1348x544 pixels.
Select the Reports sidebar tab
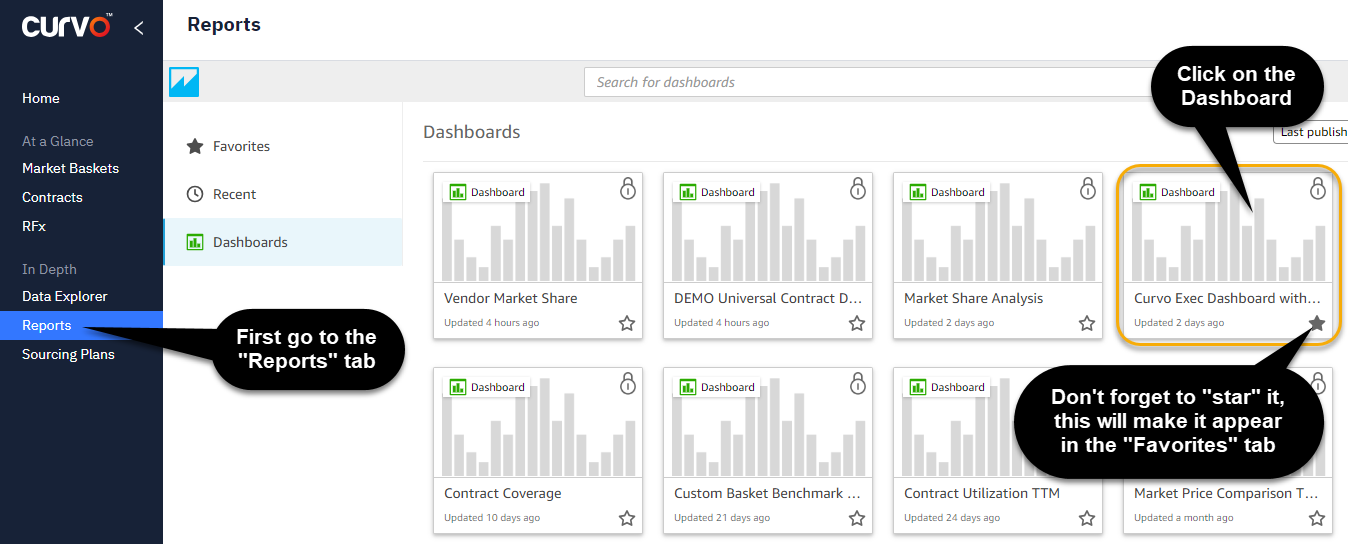coord(81,325)
